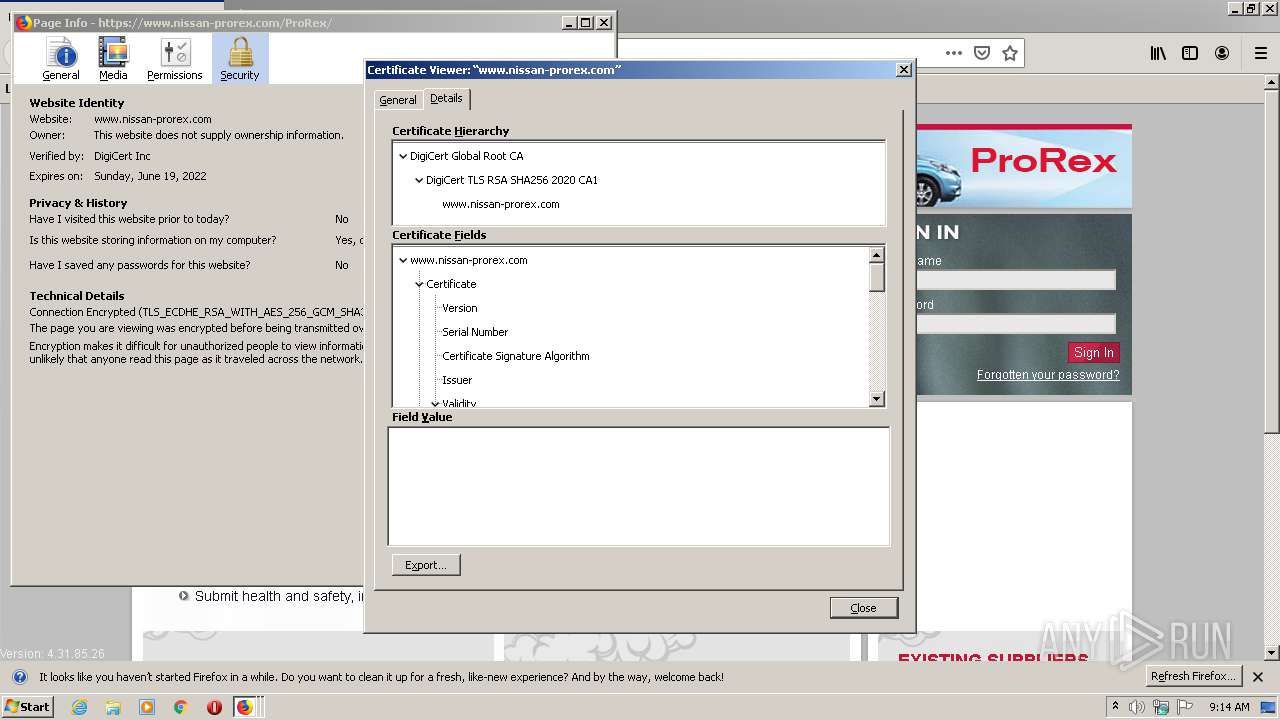Switch to the General tab in Certificate Viewer
1280x720 pixels.
398,100
